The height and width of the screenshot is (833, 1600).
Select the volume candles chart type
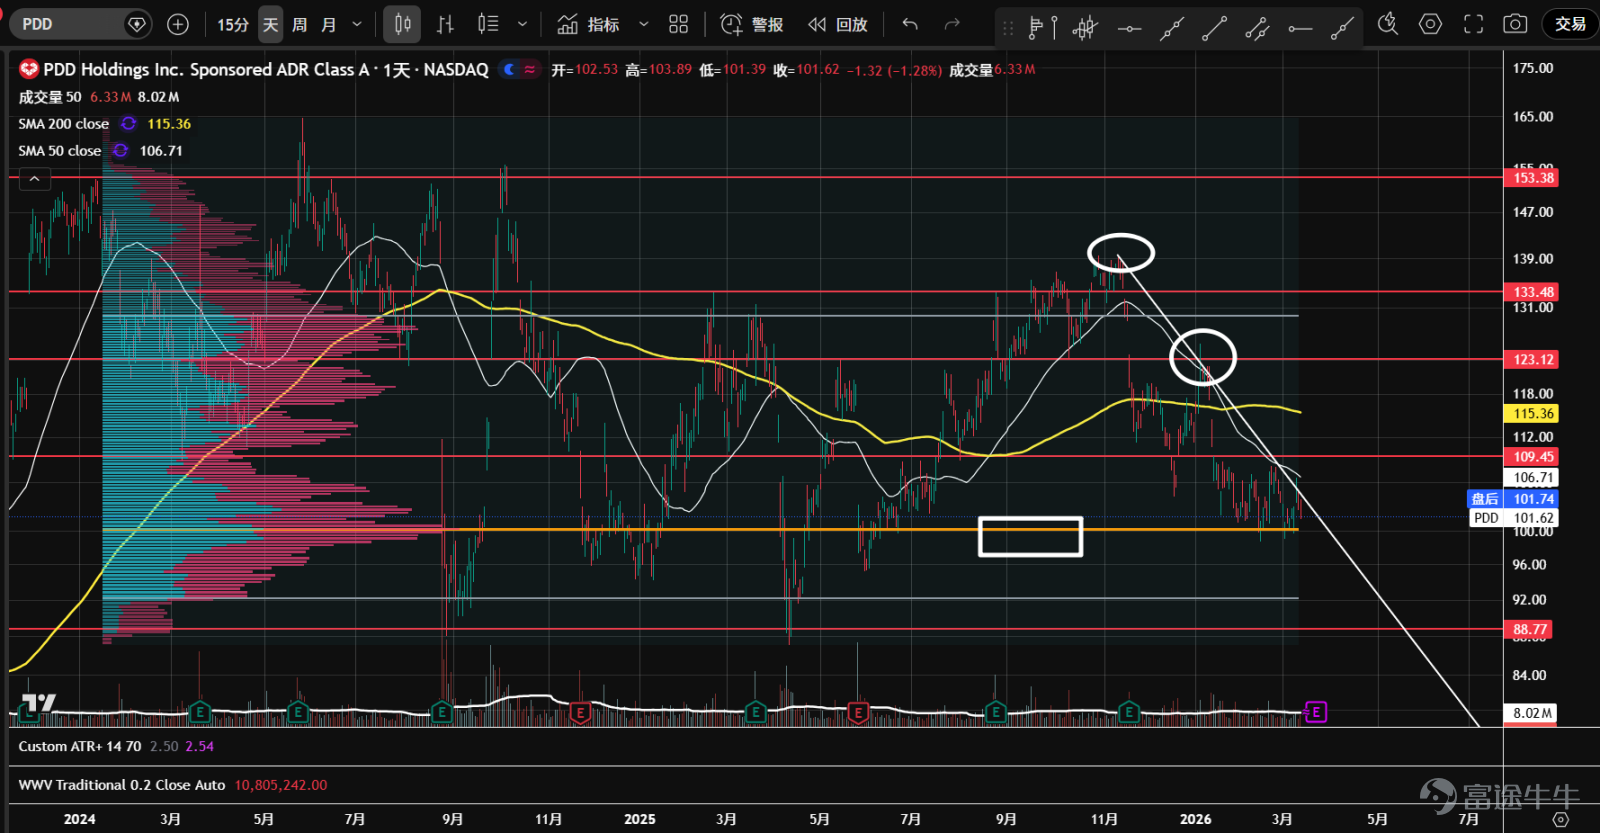click(488, 24)
